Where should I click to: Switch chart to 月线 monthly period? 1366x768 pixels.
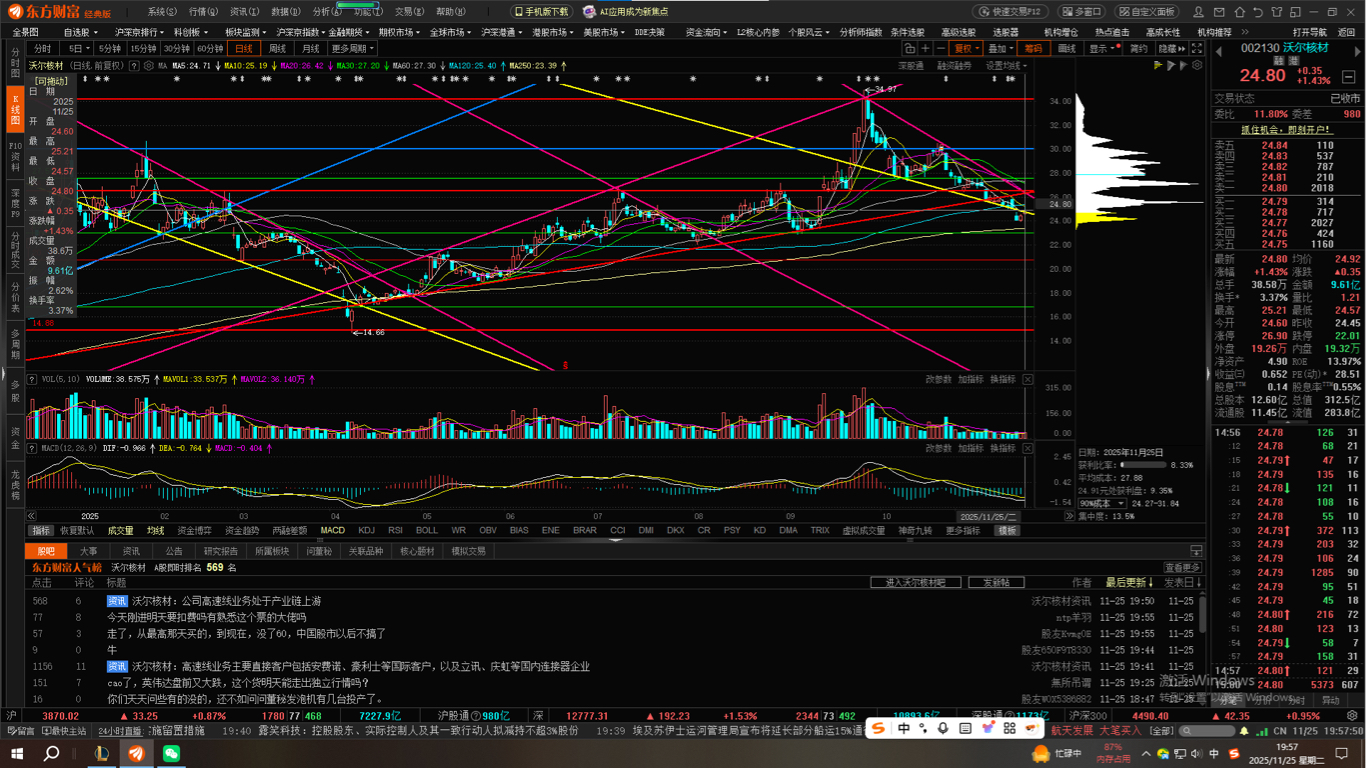(x=311, y=48)
